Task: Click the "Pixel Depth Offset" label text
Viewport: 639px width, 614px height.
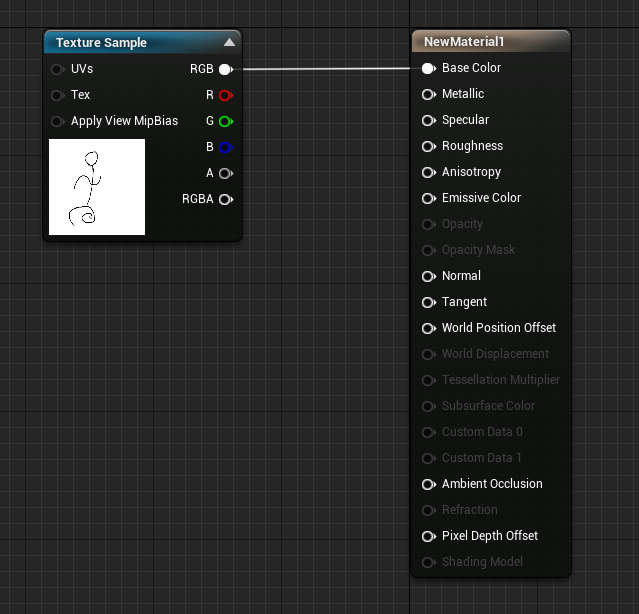Action: click(x=490, y=536)
